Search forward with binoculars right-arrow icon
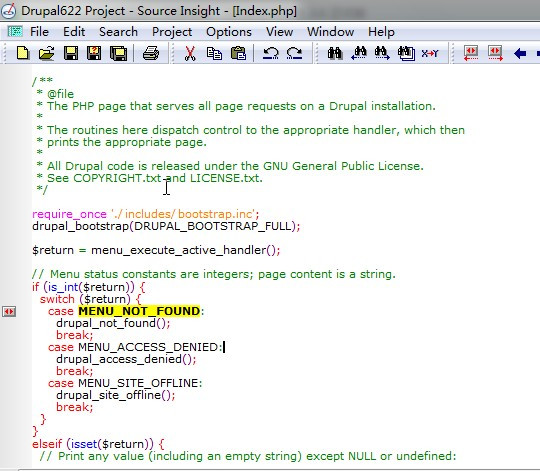 (x=382, y=53)
